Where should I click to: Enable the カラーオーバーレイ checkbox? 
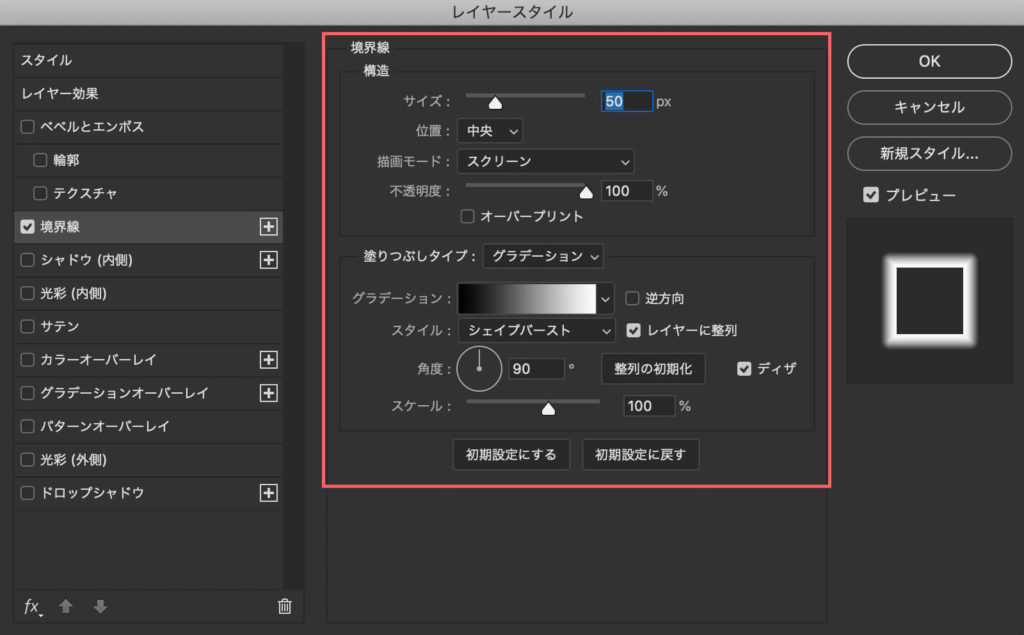click(x=27, y=360)
